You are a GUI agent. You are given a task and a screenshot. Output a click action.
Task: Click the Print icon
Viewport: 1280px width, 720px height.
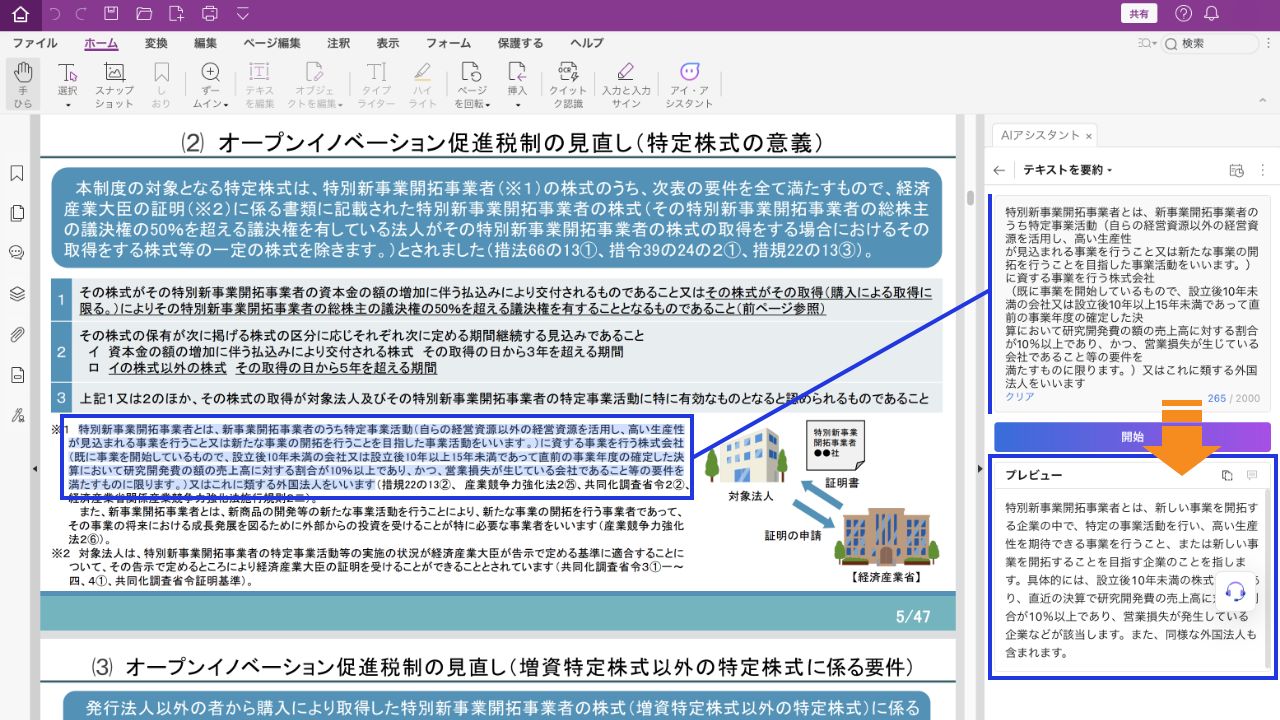coord(209,14)
